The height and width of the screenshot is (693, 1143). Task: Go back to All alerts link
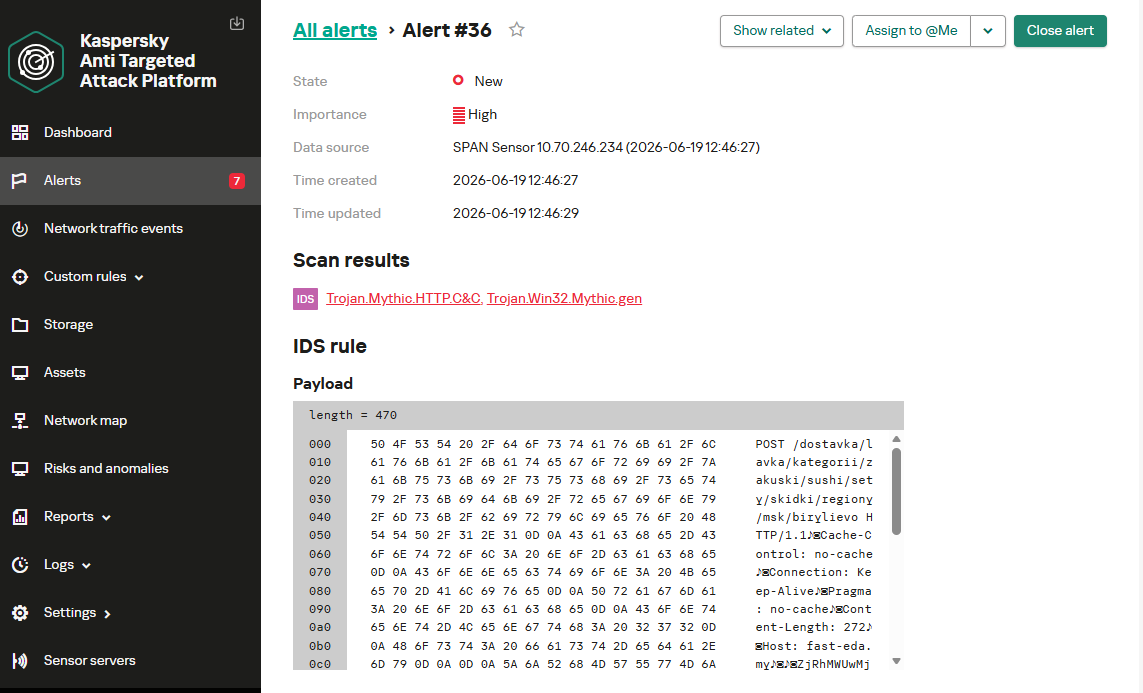(x=335, y=31)
